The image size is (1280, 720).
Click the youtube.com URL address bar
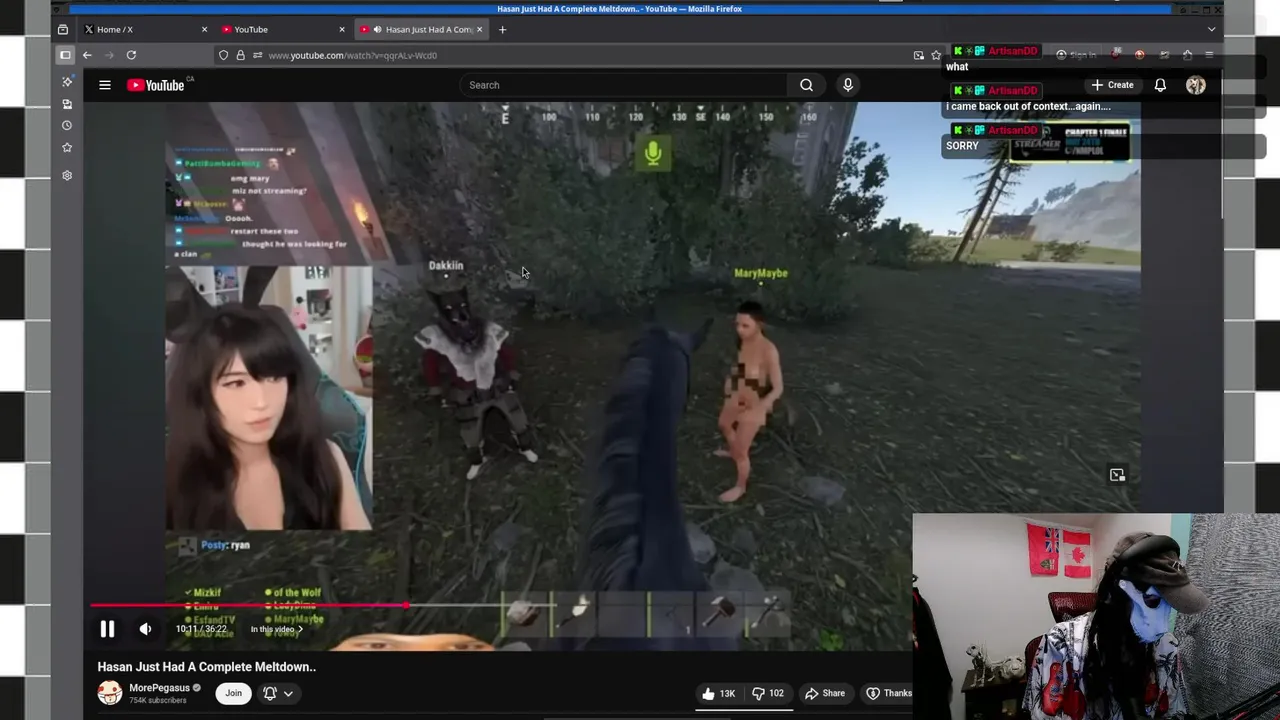pos(580,55)
